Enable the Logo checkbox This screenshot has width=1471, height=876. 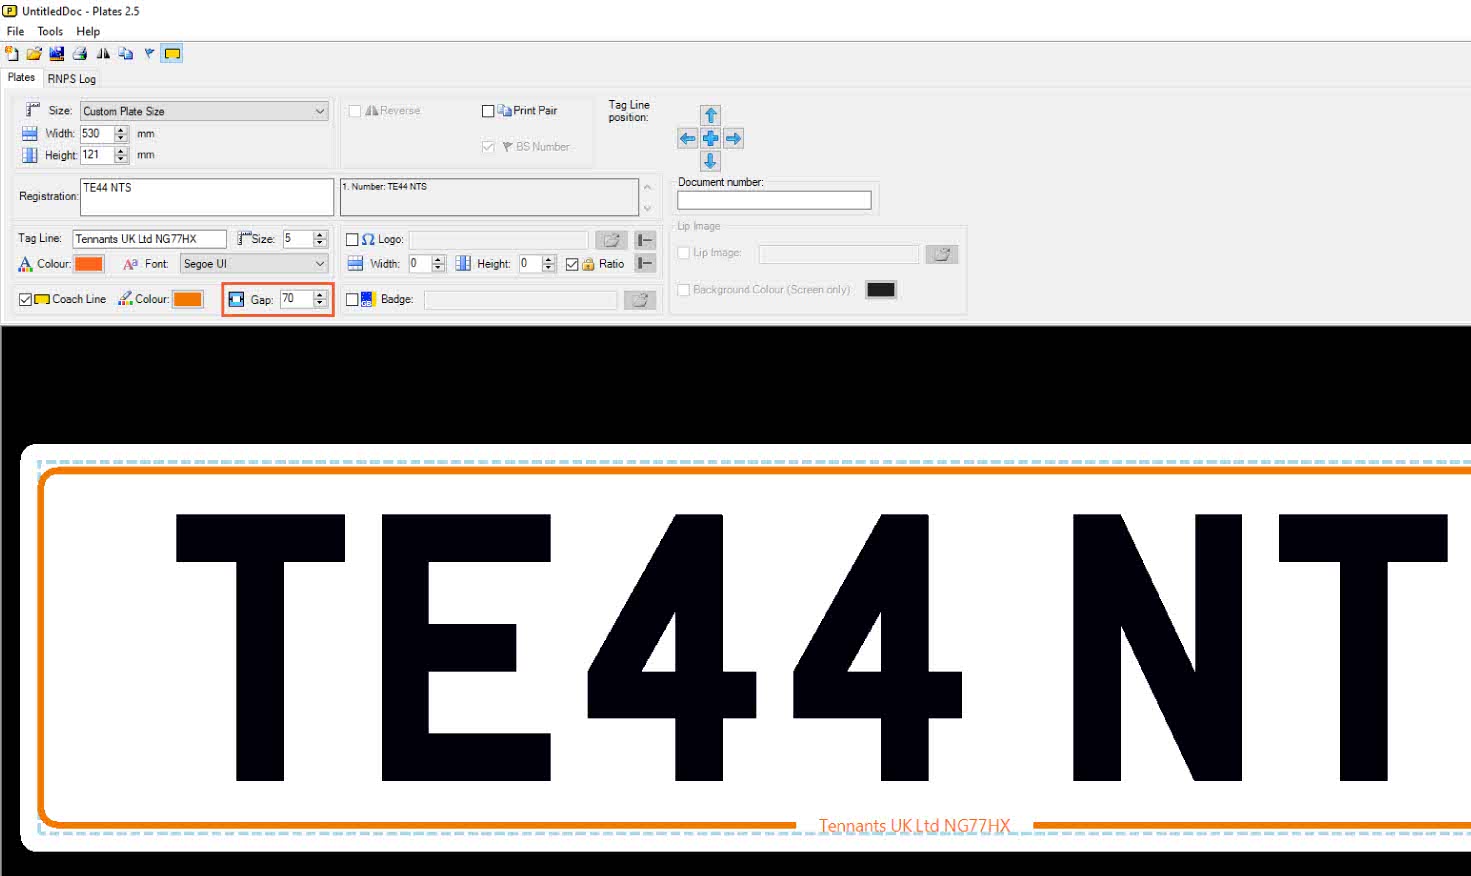click(x=352, y=240)
